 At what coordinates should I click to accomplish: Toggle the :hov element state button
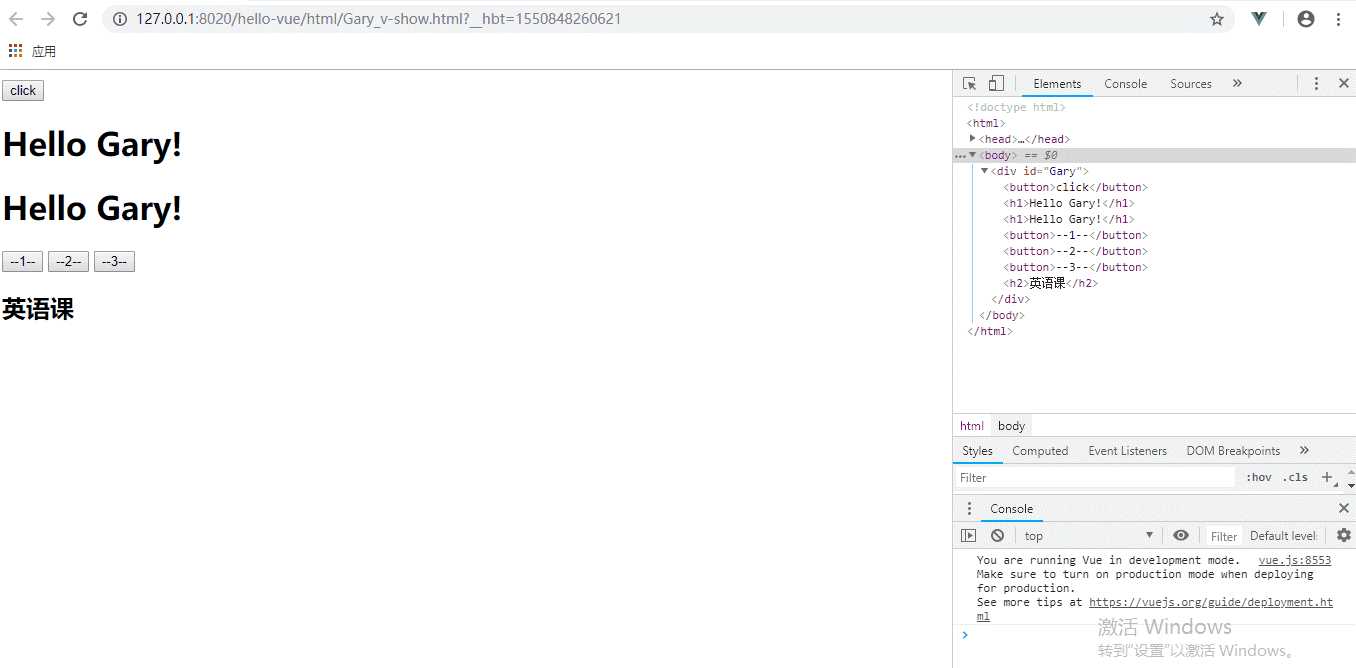pos(1259,478)
